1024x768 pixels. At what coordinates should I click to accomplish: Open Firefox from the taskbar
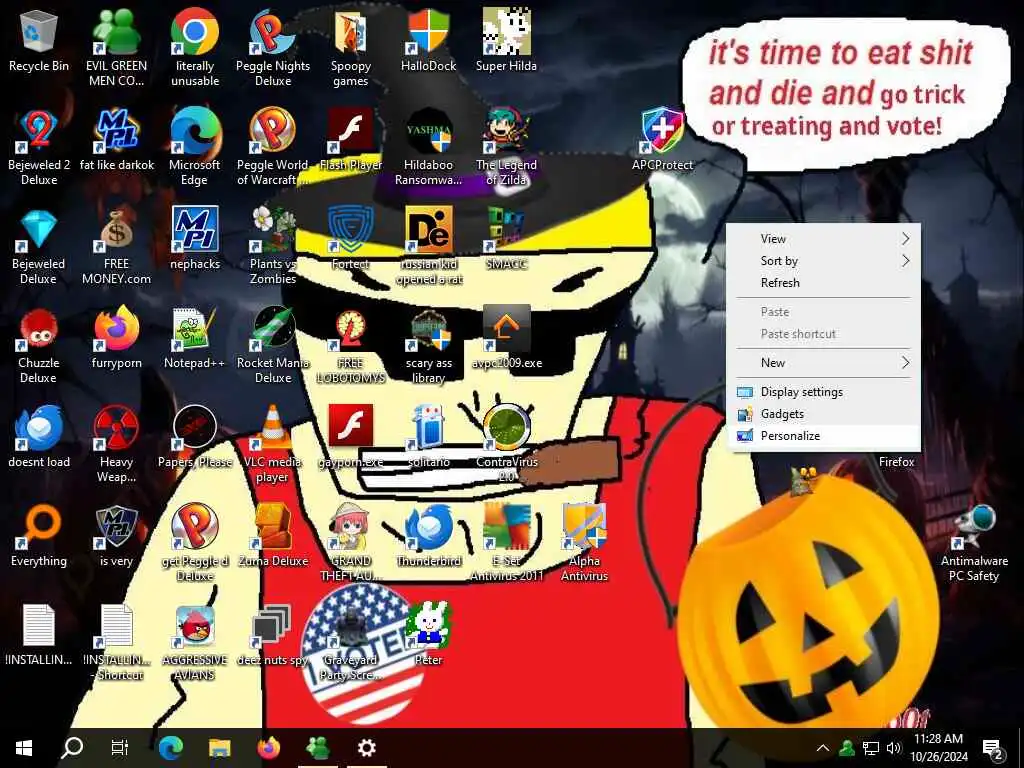coord(268,748)
